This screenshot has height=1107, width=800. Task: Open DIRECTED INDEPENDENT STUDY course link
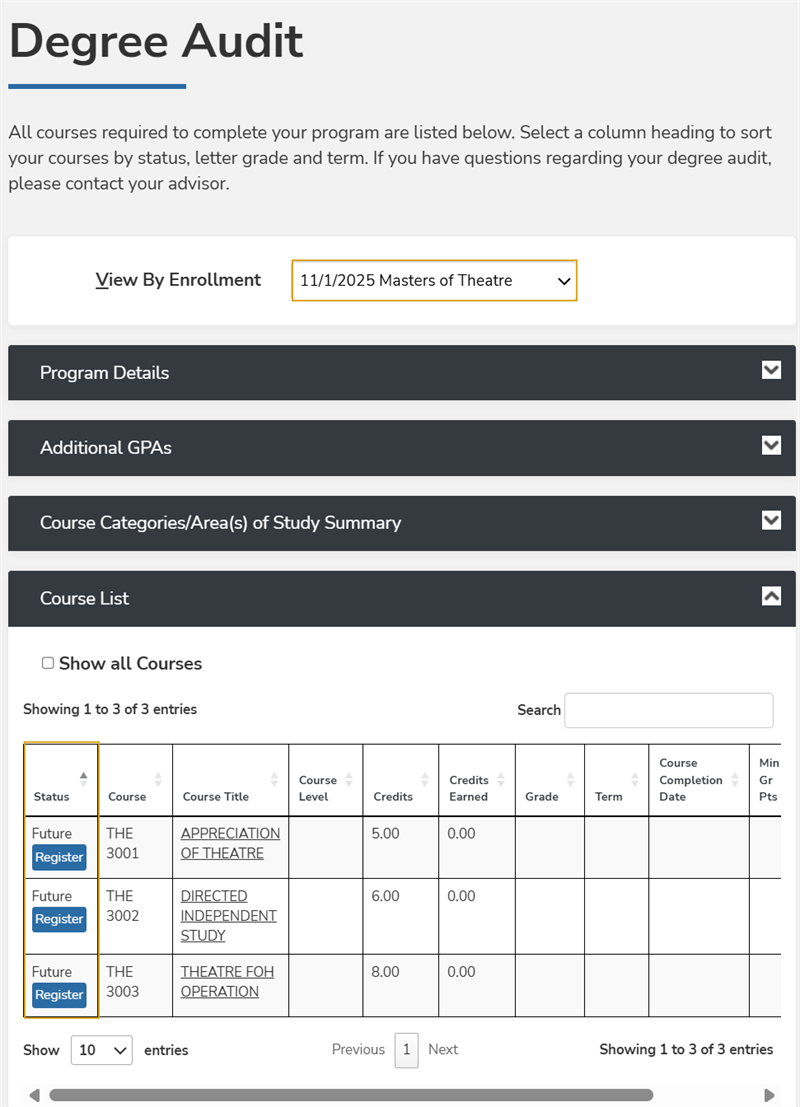pyautogui.click(x=228, y=915)
